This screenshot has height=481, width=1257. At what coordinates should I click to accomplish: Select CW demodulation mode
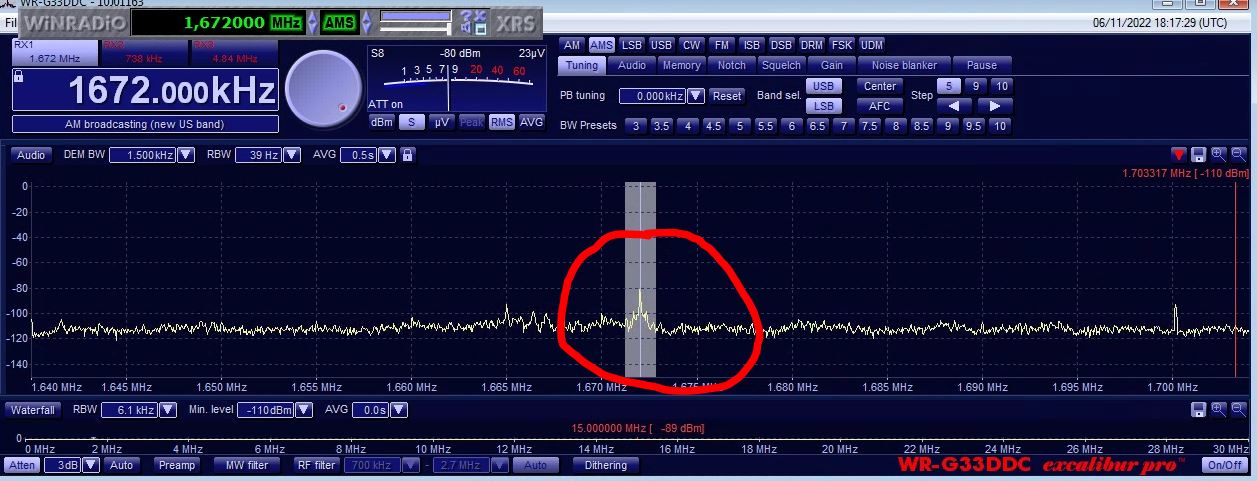691,45
